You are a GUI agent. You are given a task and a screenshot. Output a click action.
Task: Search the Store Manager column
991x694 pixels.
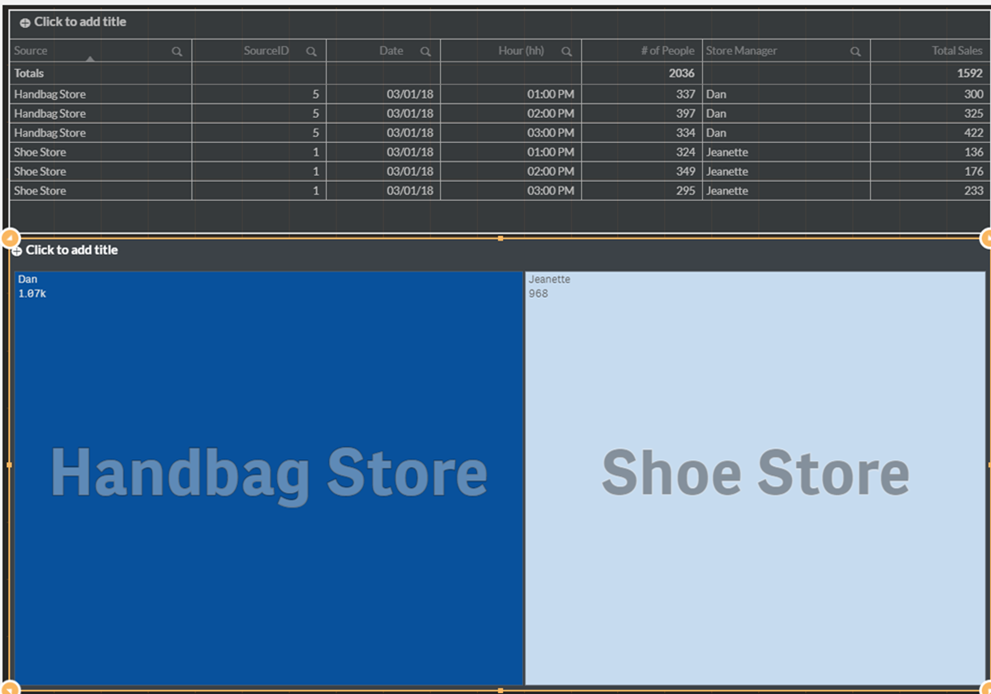pos(855,52)
